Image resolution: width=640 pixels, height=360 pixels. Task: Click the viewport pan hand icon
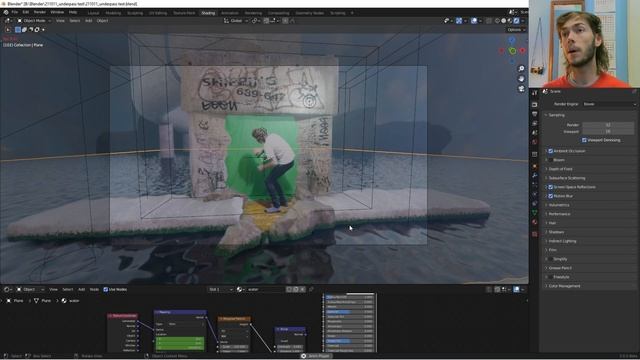521,78
